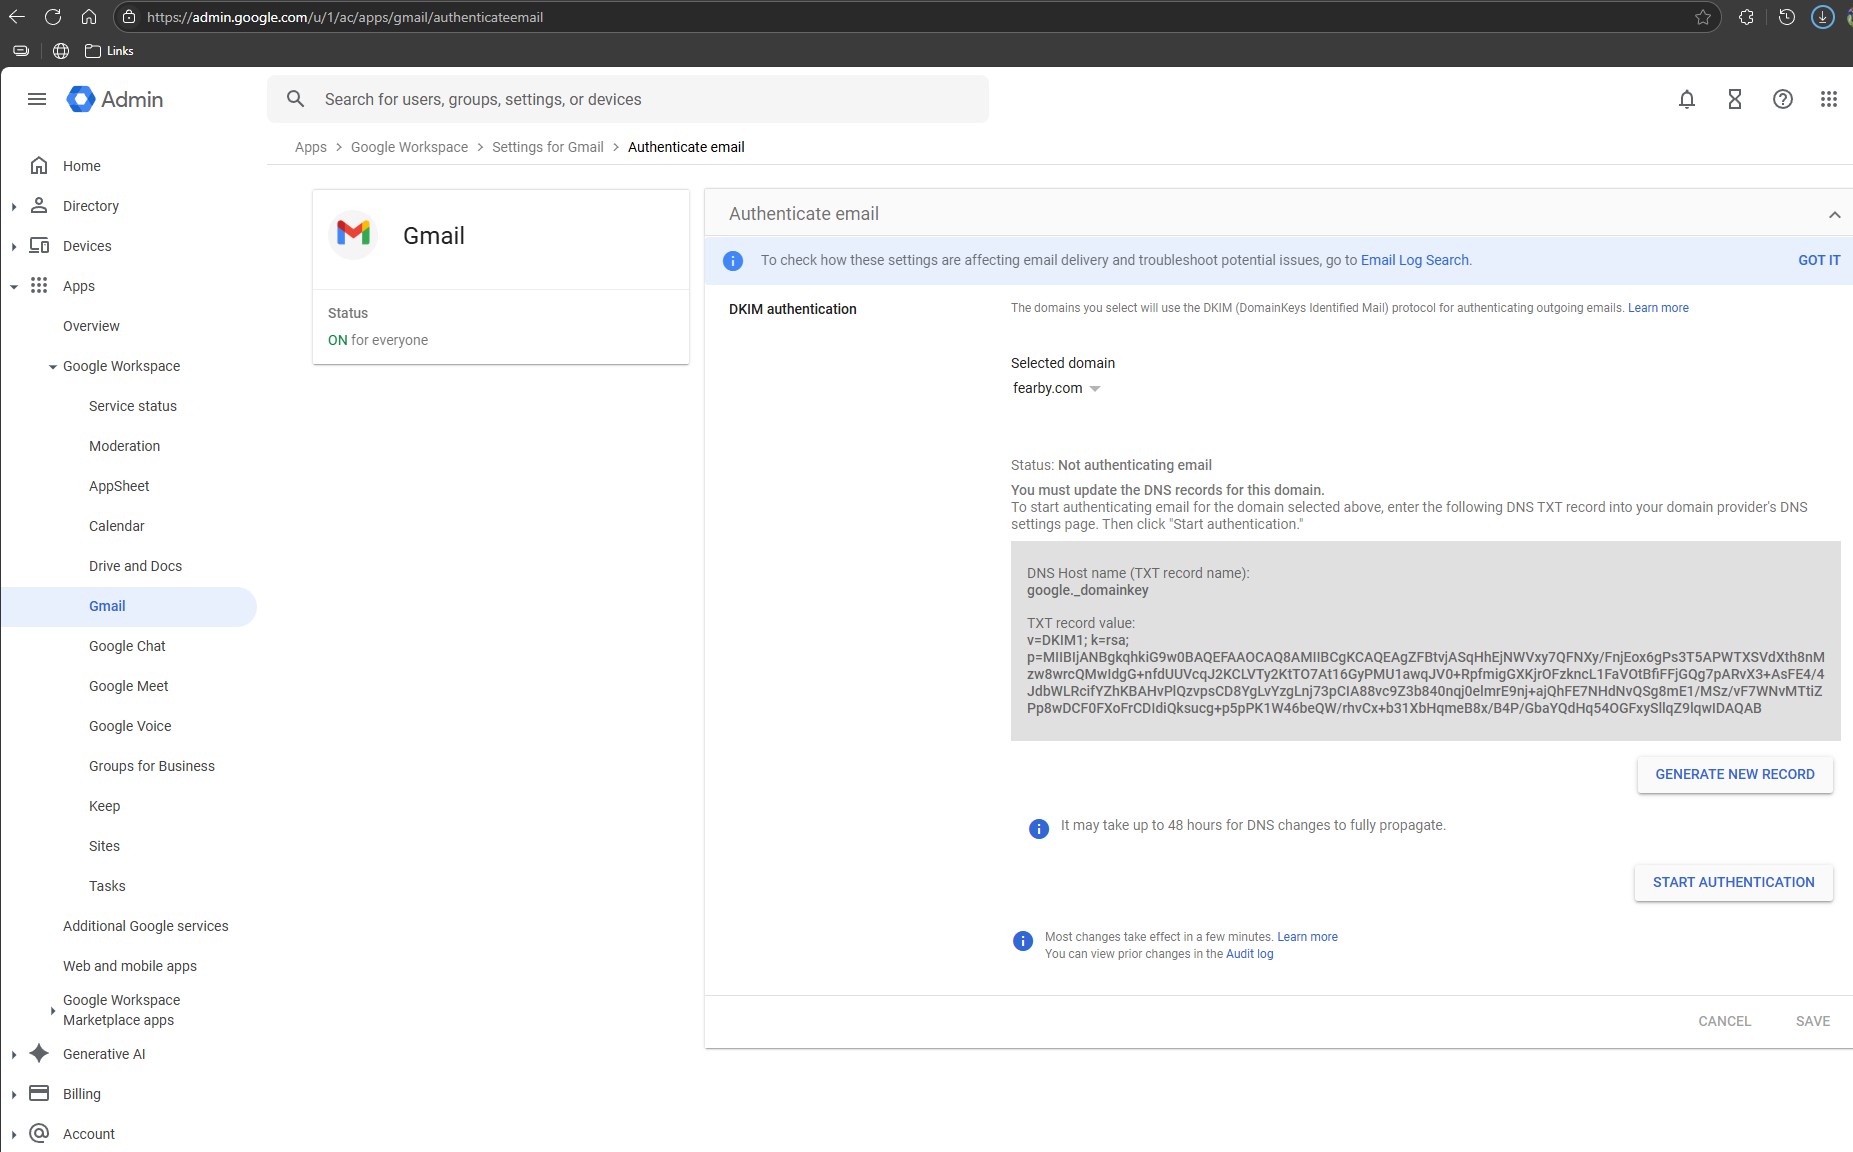The width and height of the screenshot is (1853, 1152).
Task: Open the Email Log Search link
Action: tap(1414, 260)
